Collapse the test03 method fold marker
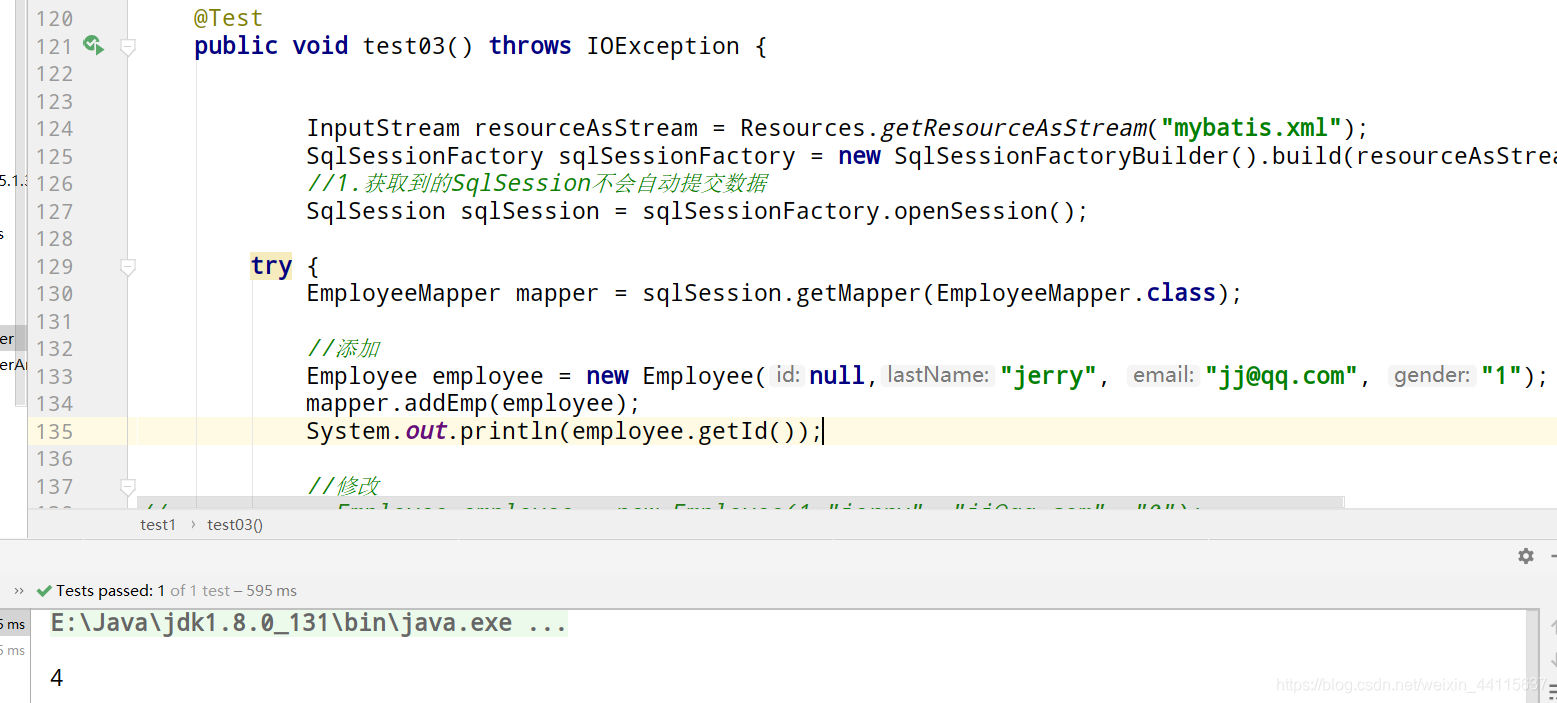The image size is (1557, 703). (127, 46)
